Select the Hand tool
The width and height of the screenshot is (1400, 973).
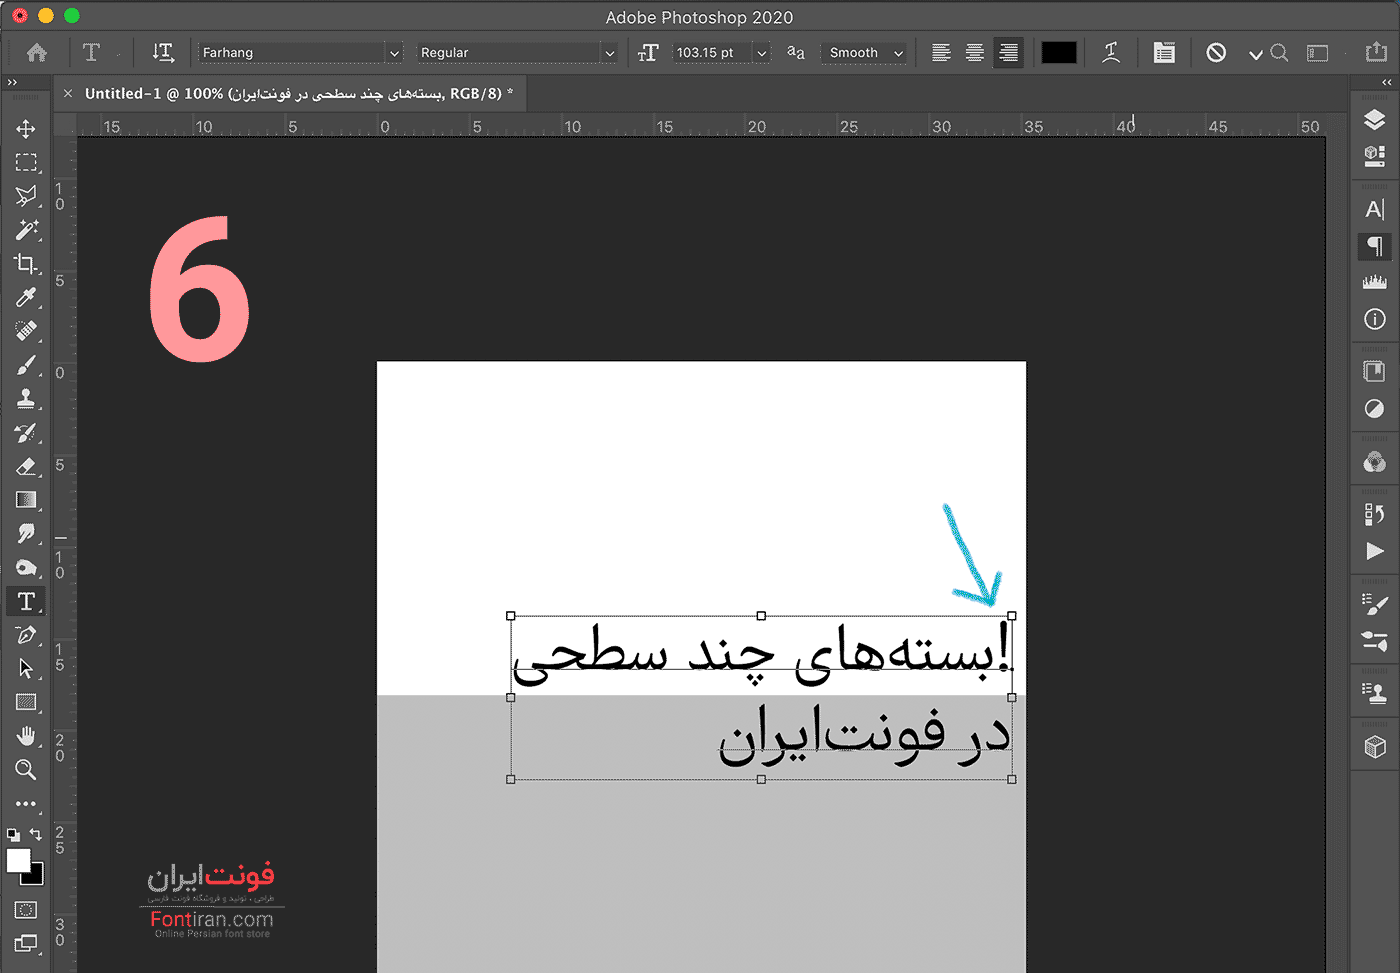click(x=26, y=736)
